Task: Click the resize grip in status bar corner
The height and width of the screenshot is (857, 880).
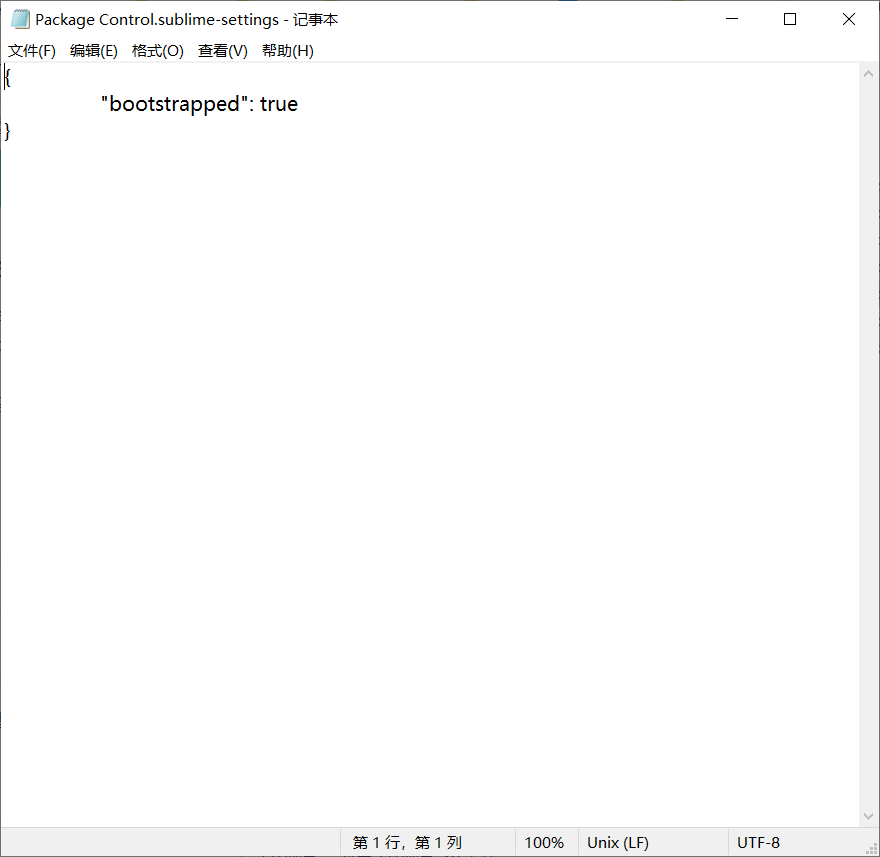Action: point(872,849)
